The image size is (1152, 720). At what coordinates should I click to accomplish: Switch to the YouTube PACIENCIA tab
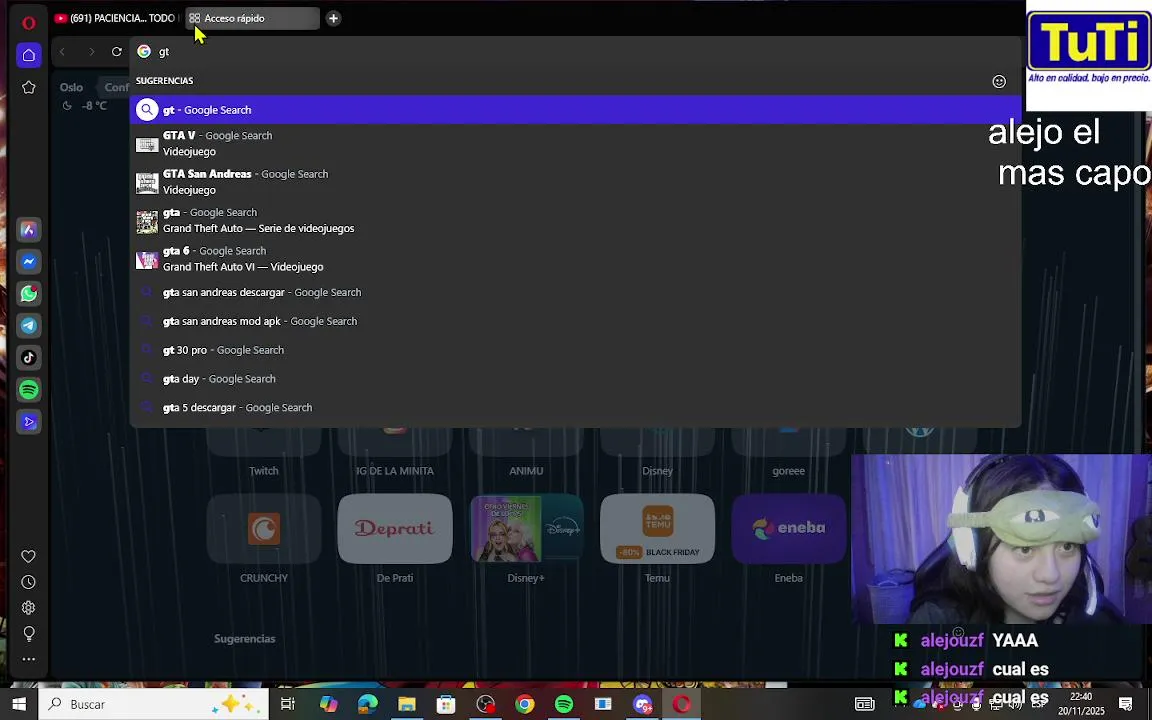pos(116,18)
